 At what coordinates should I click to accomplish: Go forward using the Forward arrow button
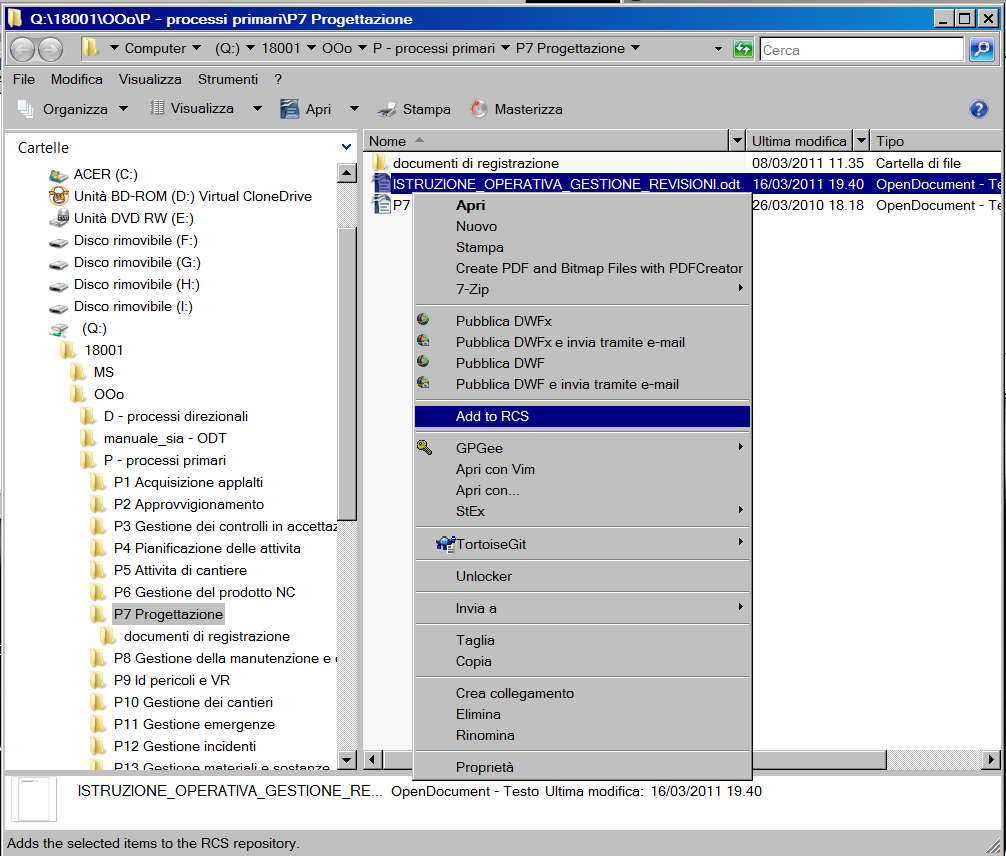point(51,49)
